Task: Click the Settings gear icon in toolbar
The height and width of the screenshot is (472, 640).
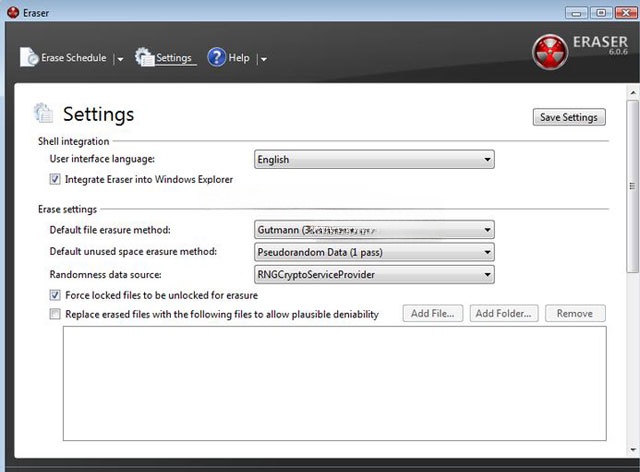Action: [144, 57]
